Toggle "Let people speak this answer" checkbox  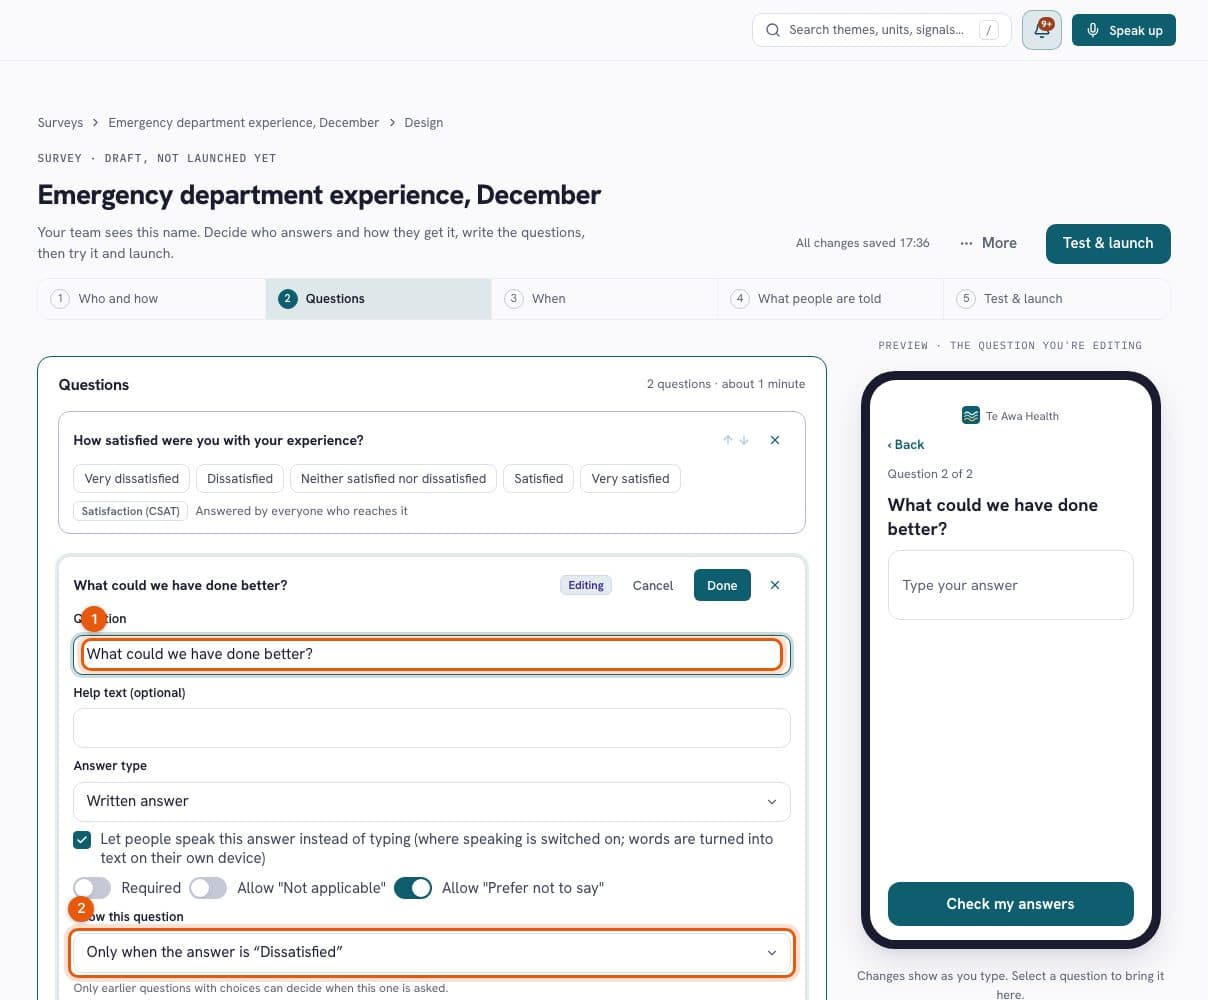click(83, 840)
